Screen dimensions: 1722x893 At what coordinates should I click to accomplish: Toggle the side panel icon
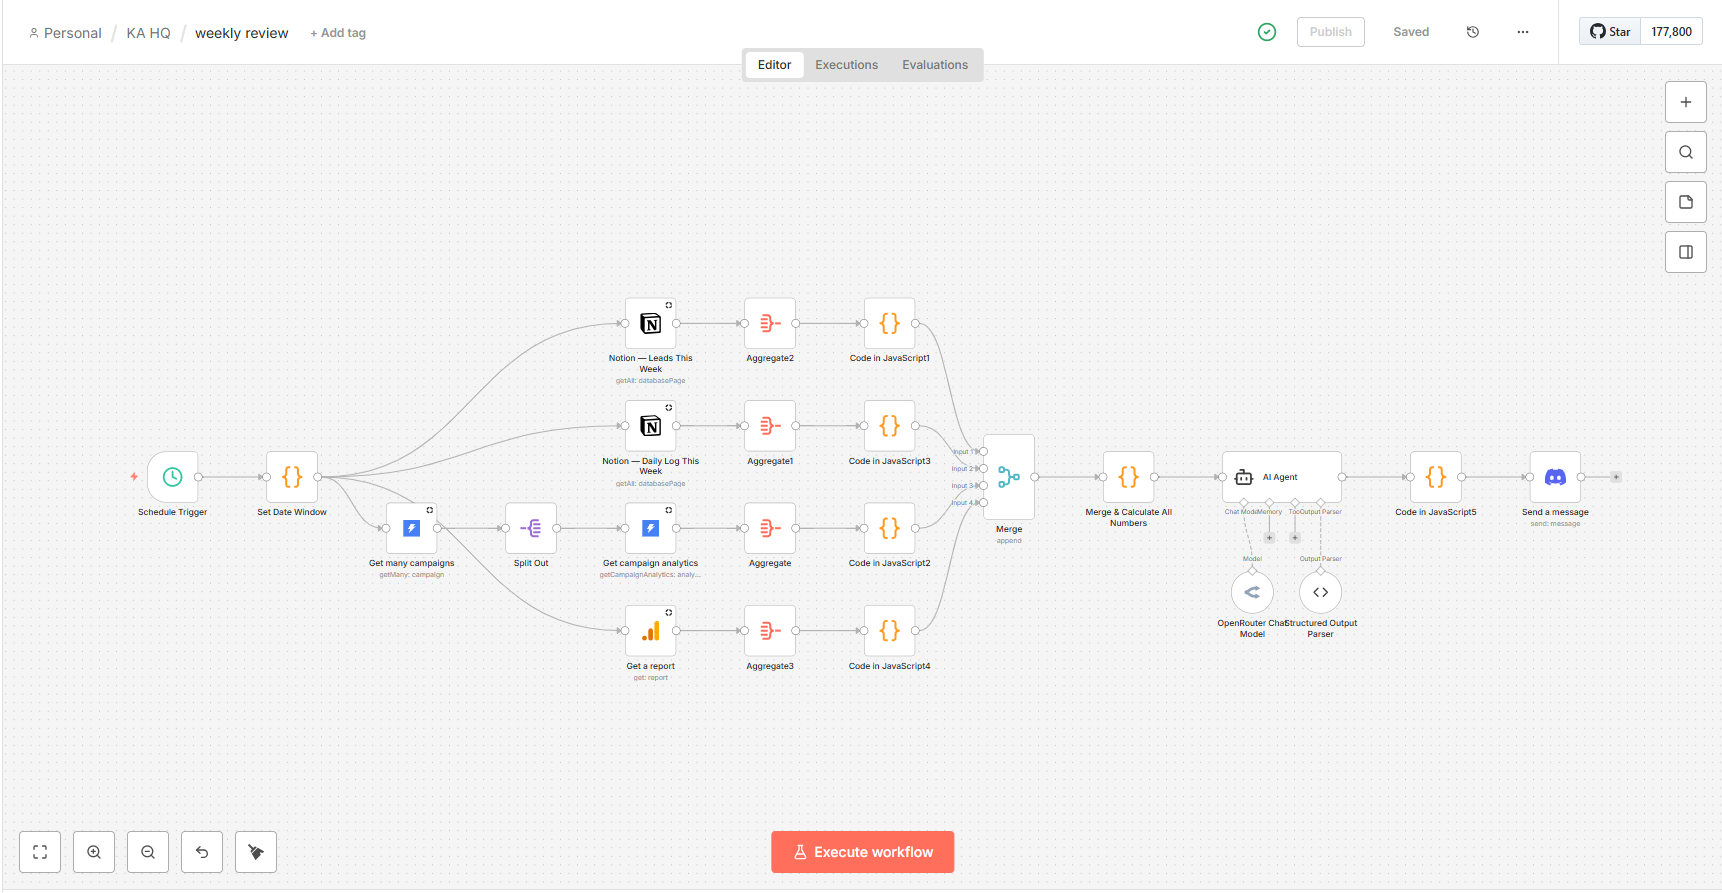(x=1685, y=252)
